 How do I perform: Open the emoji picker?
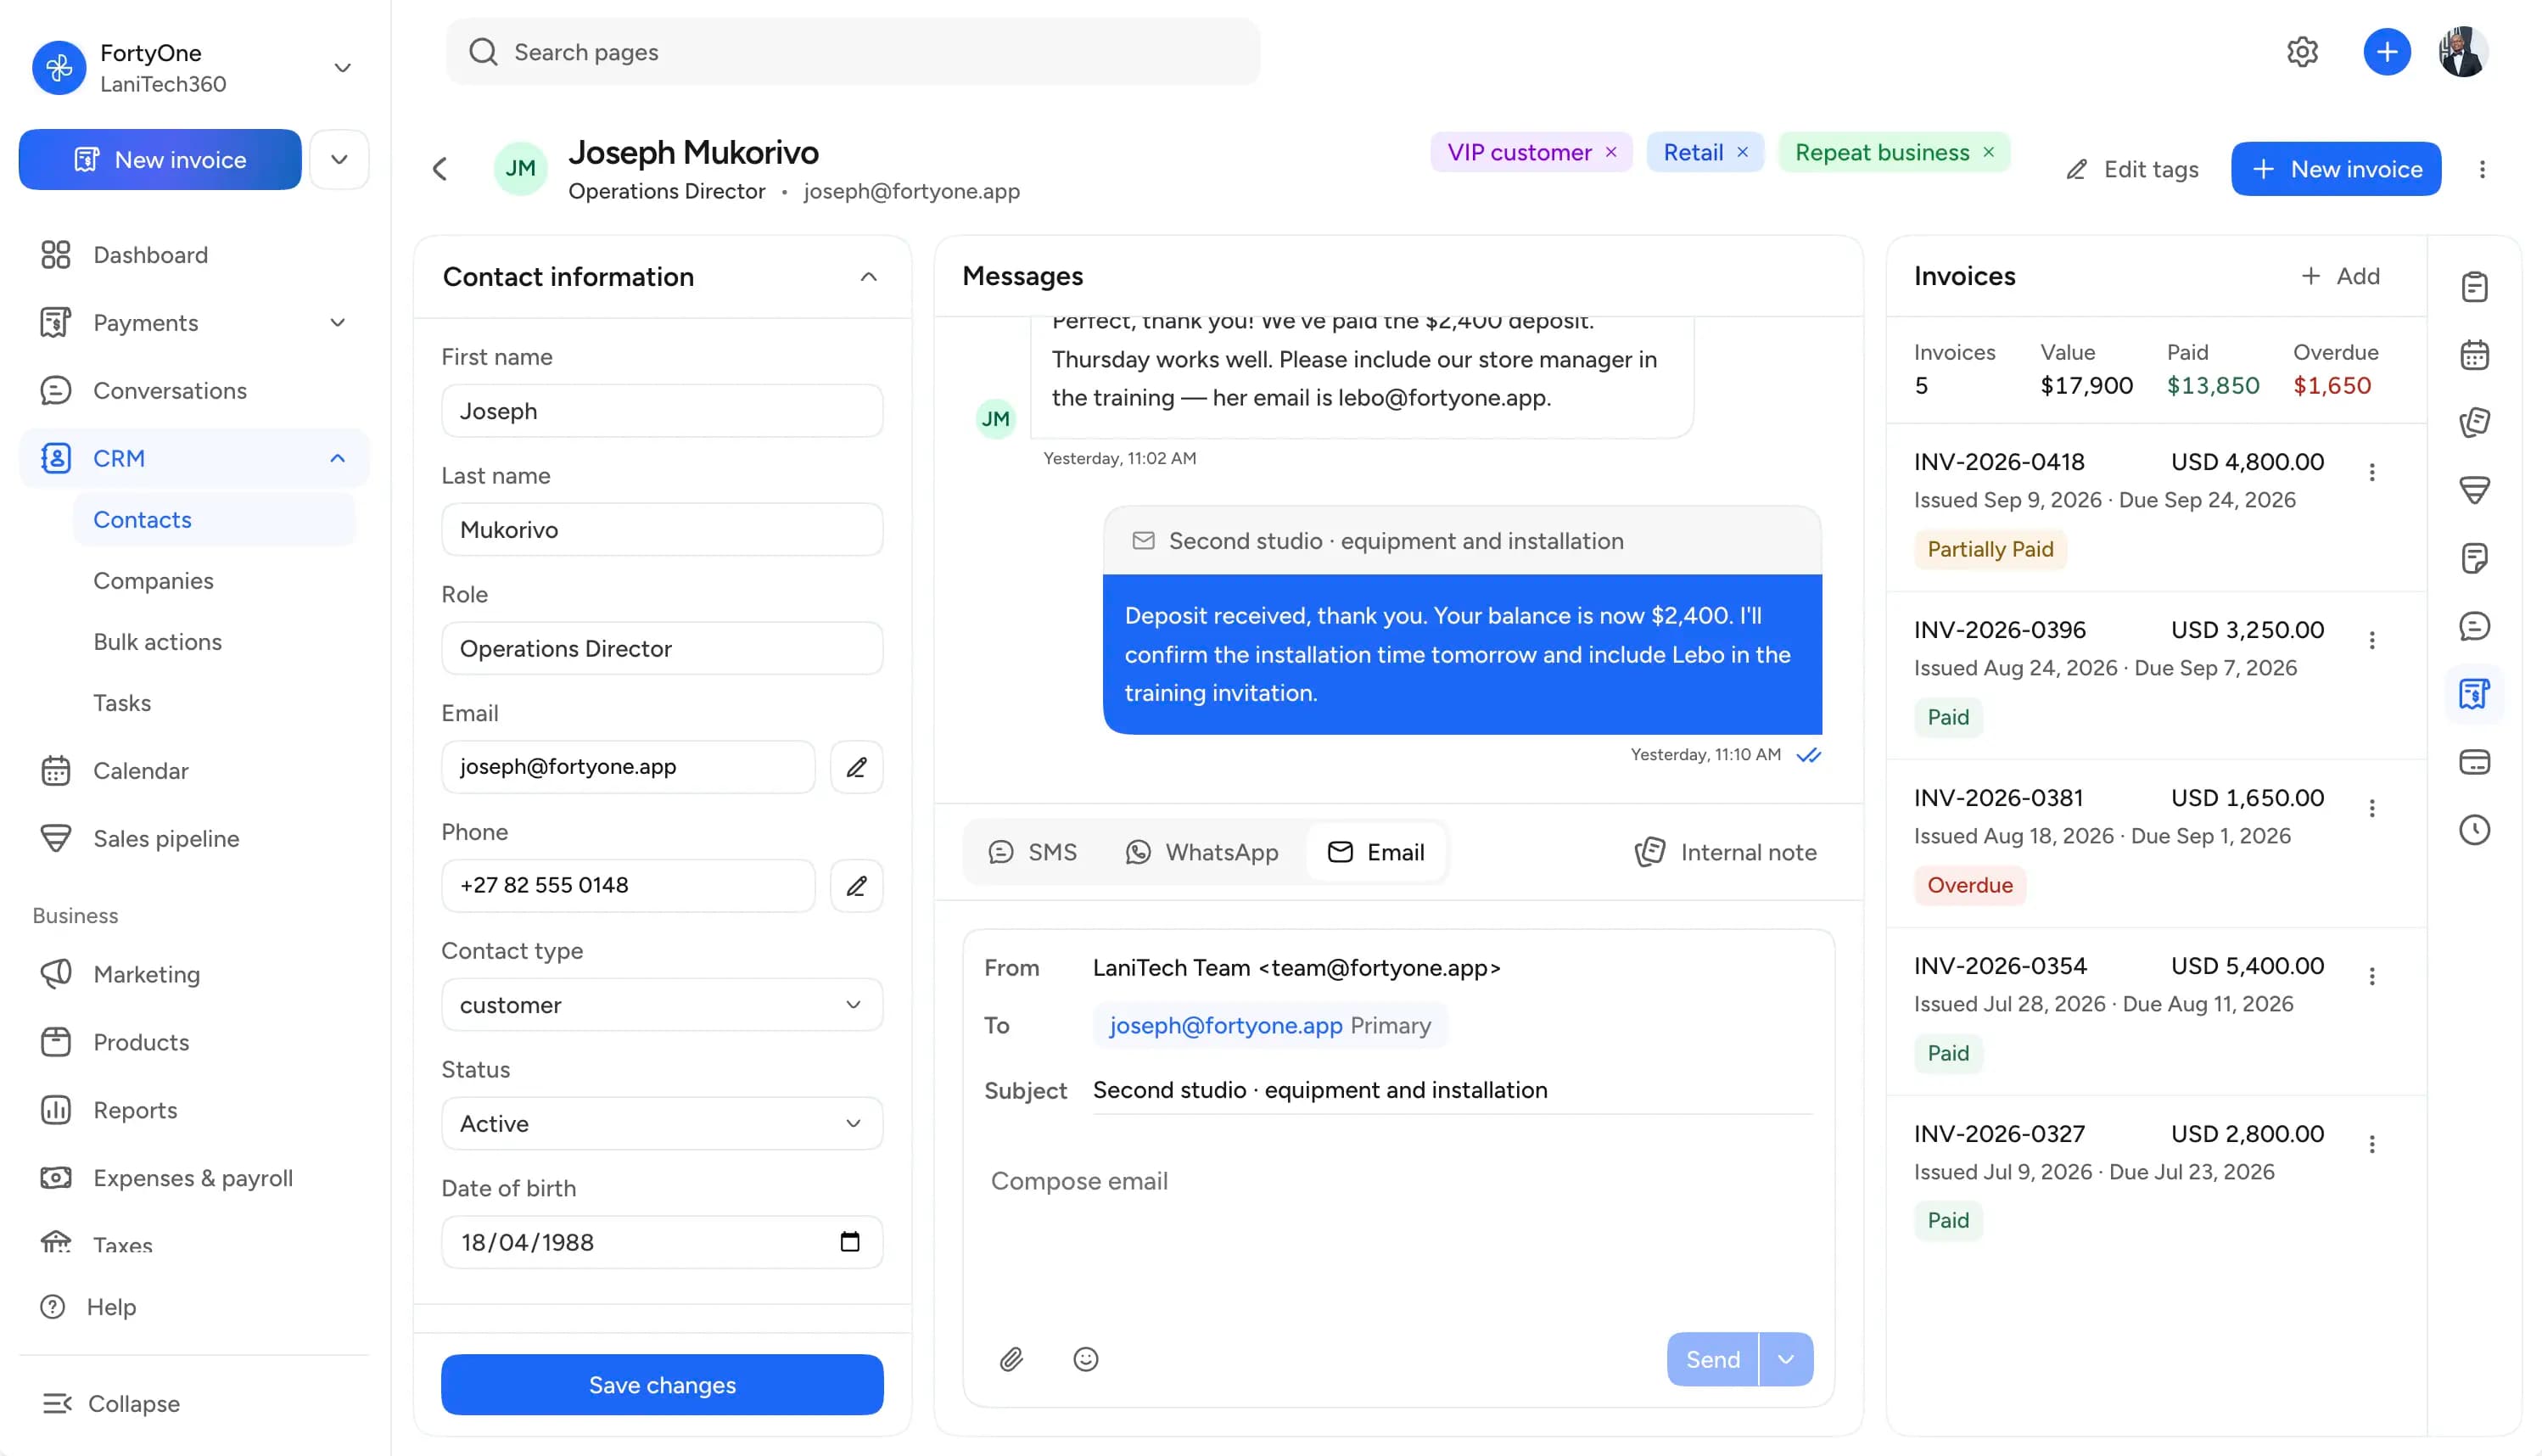(1085, 1359)
